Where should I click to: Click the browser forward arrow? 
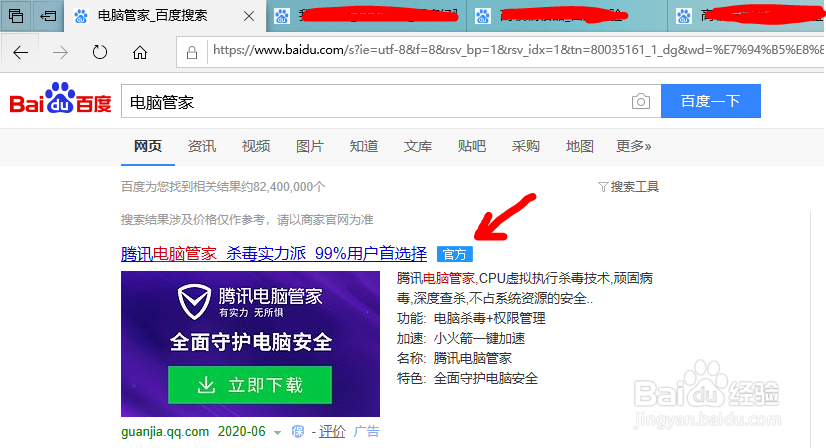click(61, 53)
